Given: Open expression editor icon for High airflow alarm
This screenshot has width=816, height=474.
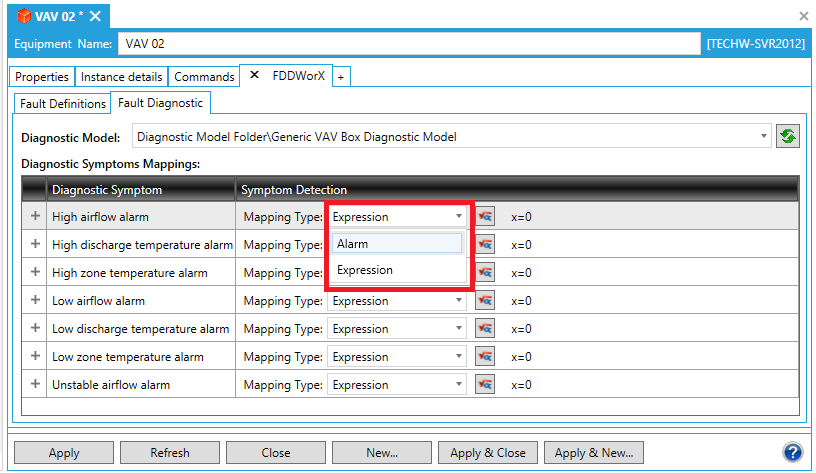Looking at the screenshot, I should click(485, 216).
